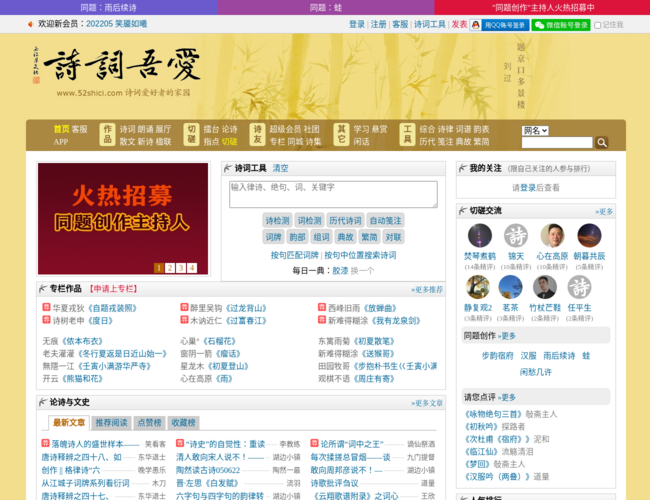The image size is (650, 500).
Task: Click the red icon beside 华夏戎狄《自题戎装照》
Action: pyautogui.click(x=46, y=308)
